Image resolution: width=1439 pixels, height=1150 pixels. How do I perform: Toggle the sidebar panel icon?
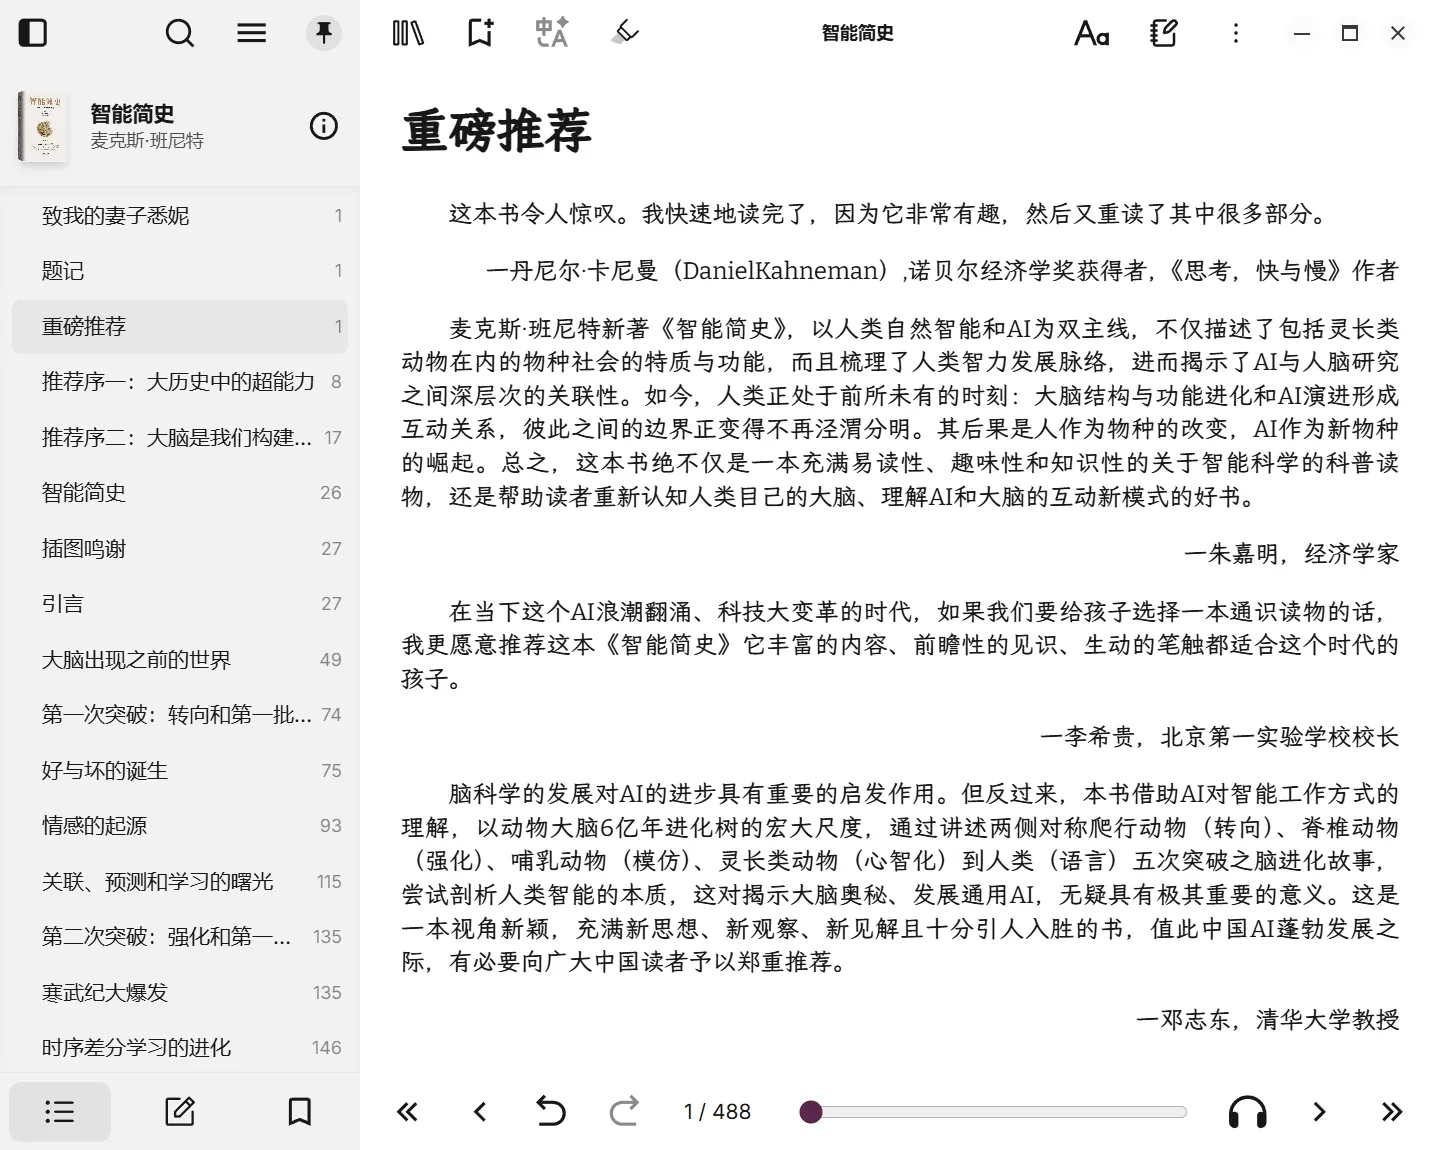click(x=33, y=33)
